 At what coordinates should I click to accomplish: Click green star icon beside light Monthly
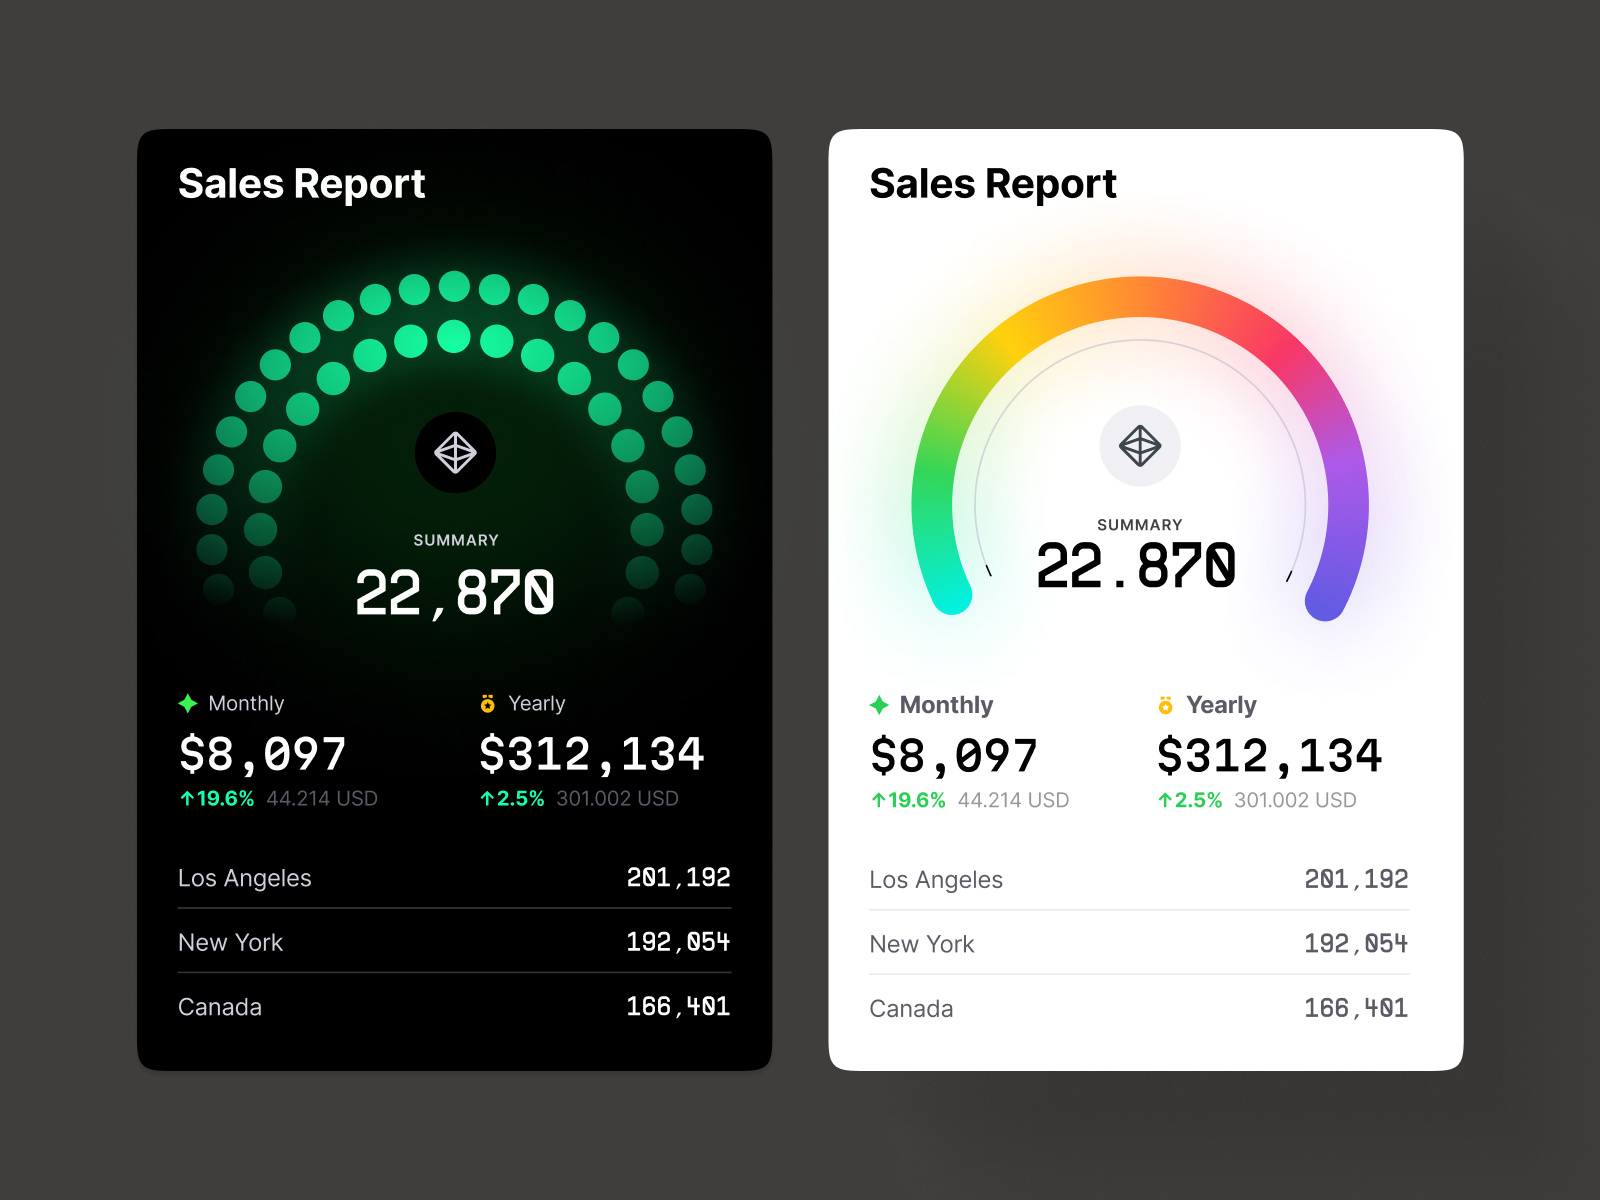(879, 705)
